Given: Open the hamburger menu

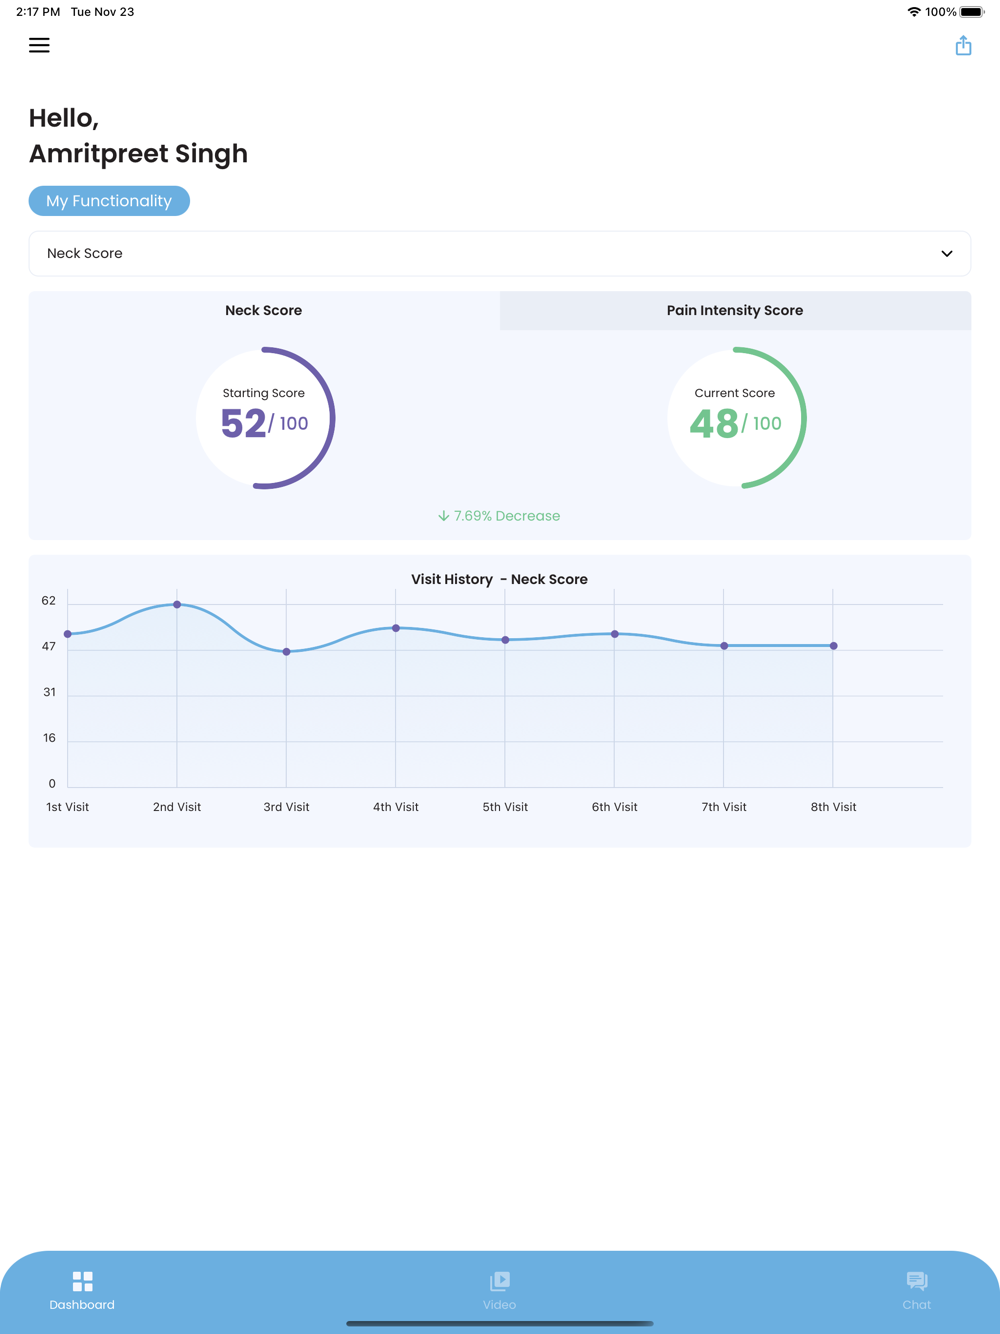Looking at the screenshot, I should pos(39,45).
